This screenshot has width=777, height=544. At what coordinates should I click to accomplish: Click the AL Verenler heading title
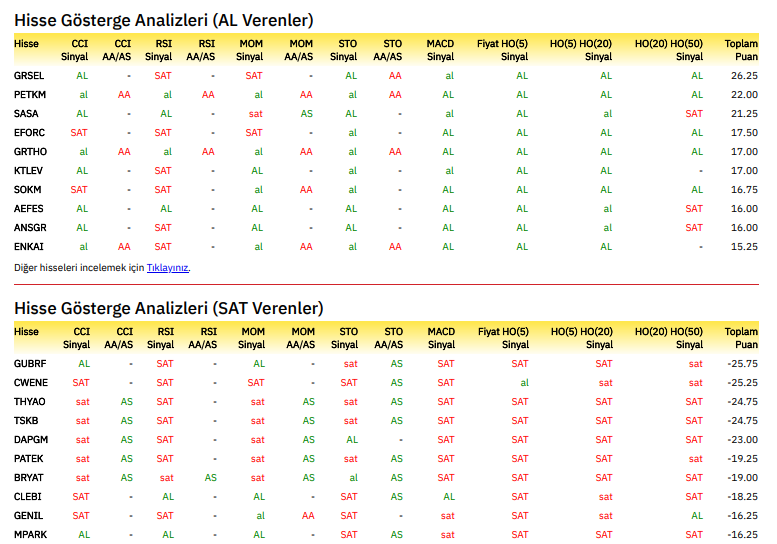164,20
